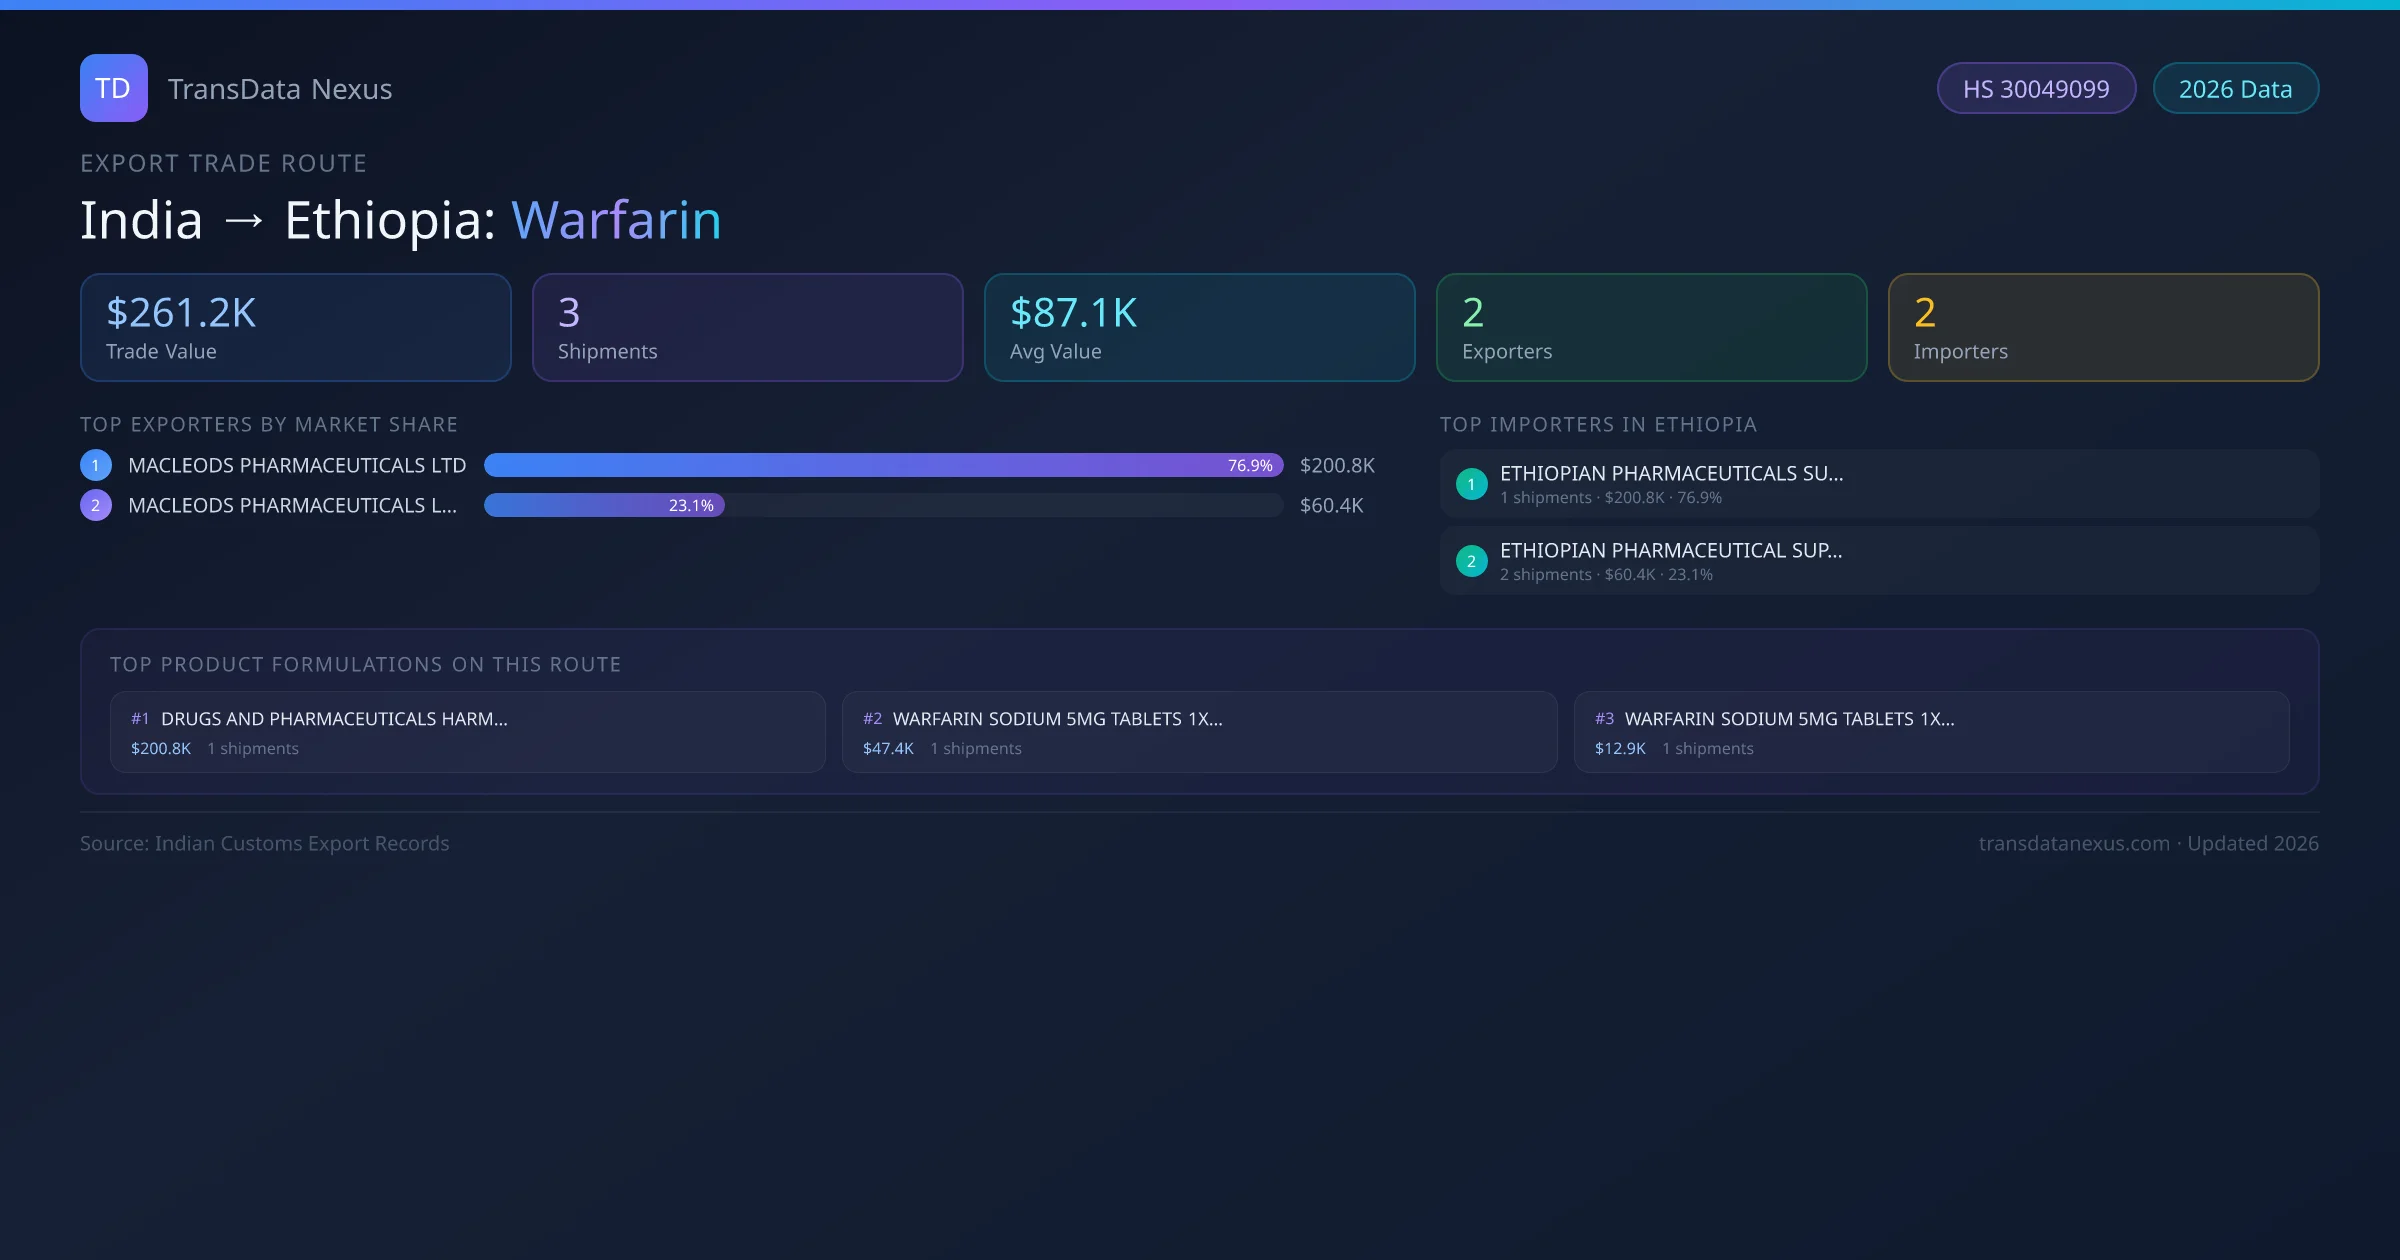Screen dimensions: 2400x1260
Task: Select the HS 30049099 badge
Action: tap(2036, 89)
